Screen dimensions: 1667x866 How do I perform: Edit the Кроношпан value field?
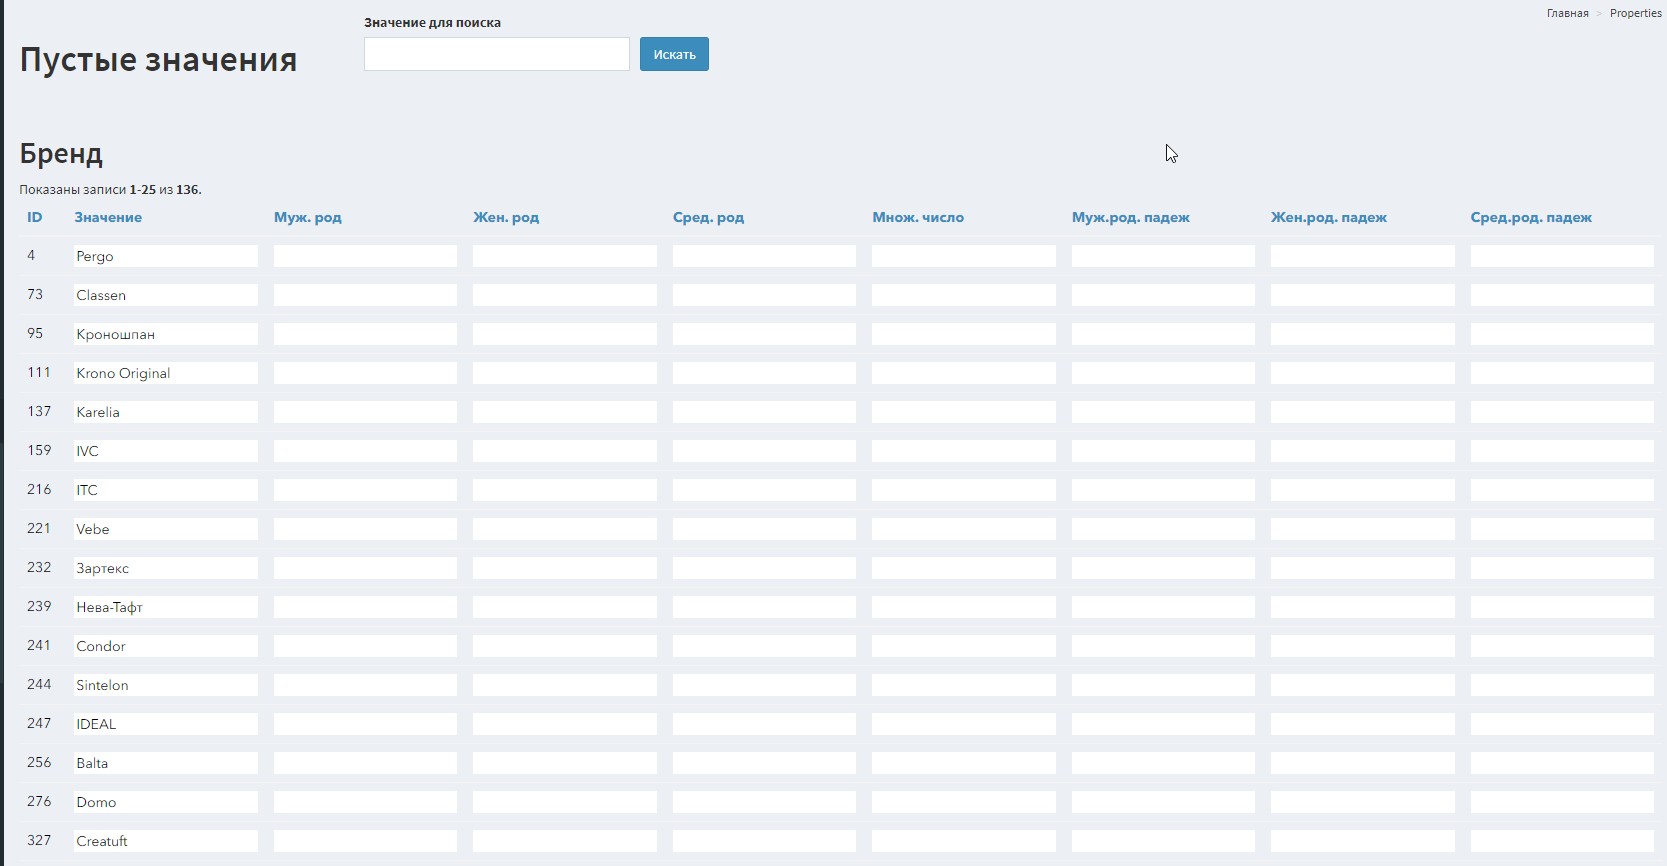pos(166,334)
